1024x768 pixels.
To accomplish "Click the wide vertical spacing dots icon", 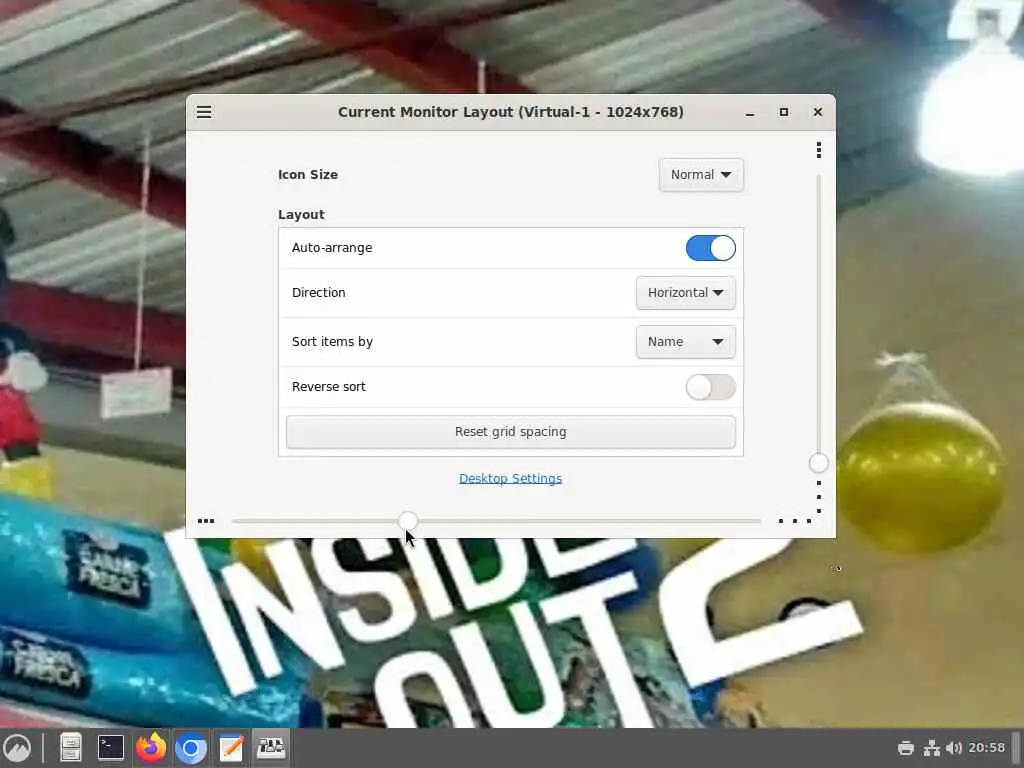I will pyautogui.click(x=818, y=498).
